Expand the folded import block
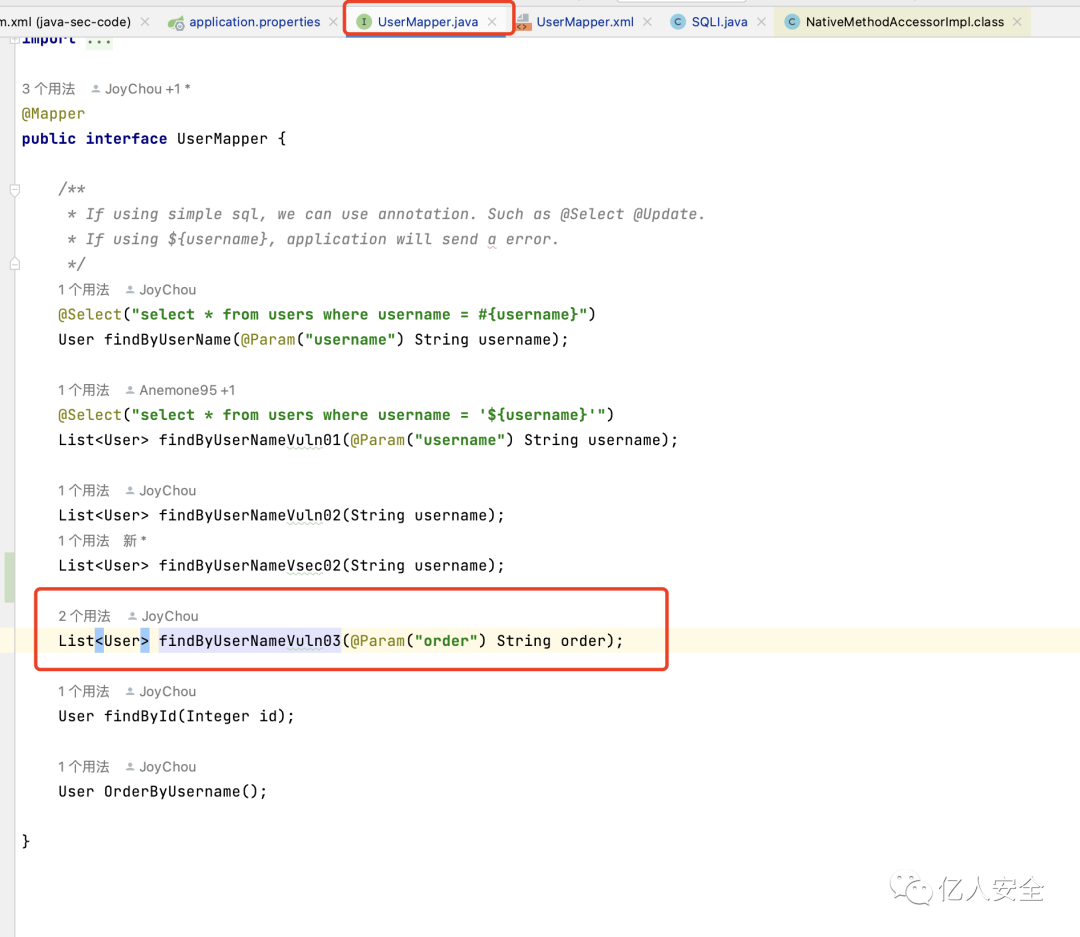This screenshot has height=937, width=1080. (98, 41)
